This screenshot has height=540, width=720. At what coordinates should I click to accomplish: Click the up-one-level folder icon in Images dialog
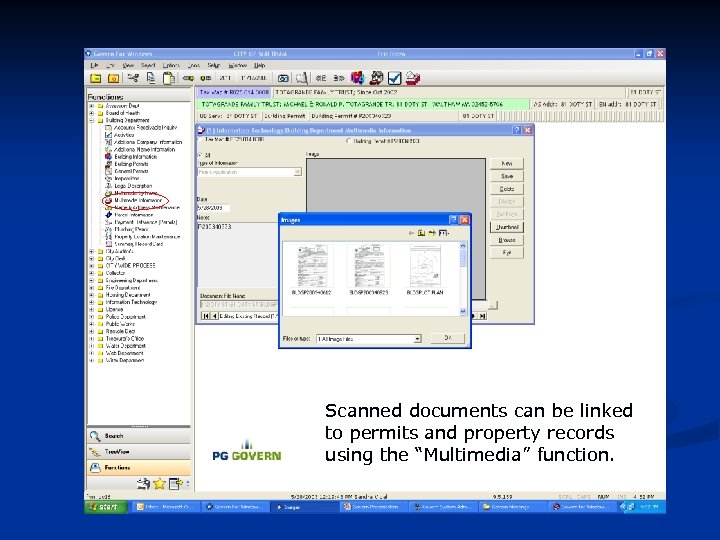(421, 233)
